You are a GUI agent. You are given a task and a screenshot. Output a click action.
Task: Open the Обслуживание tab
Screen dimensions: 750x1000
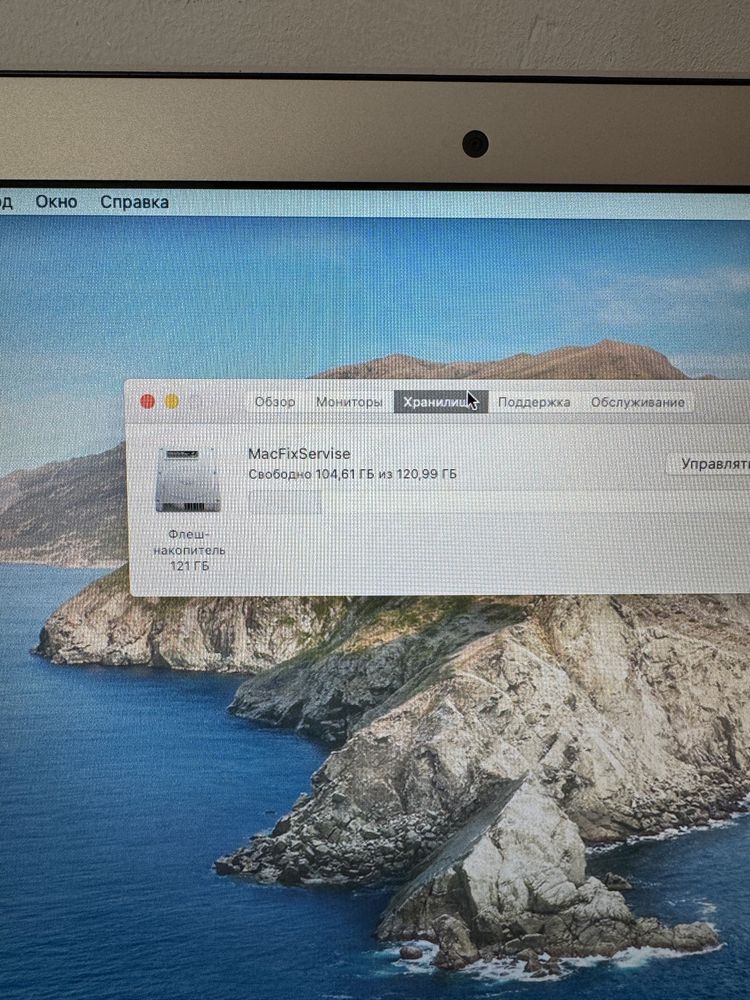pyautogui.click(x=638, y=402)
